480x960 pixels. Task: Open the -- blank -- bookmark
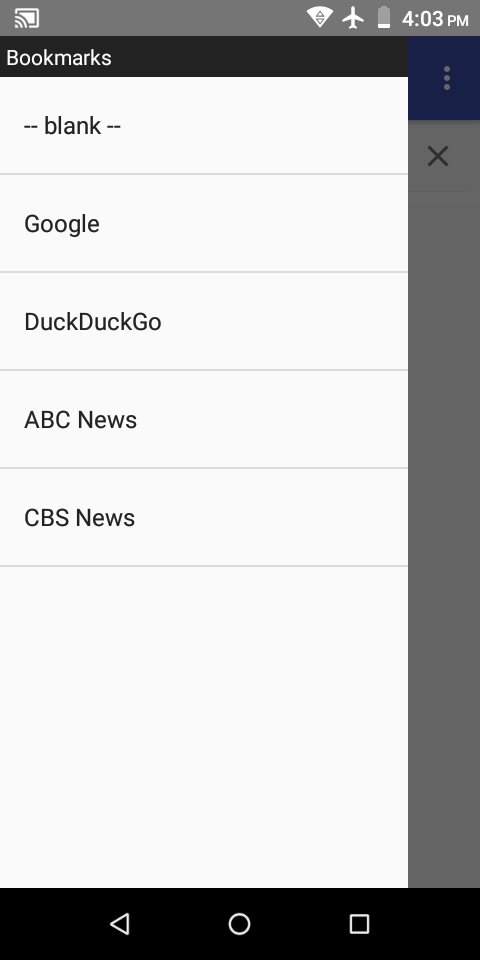204,126
